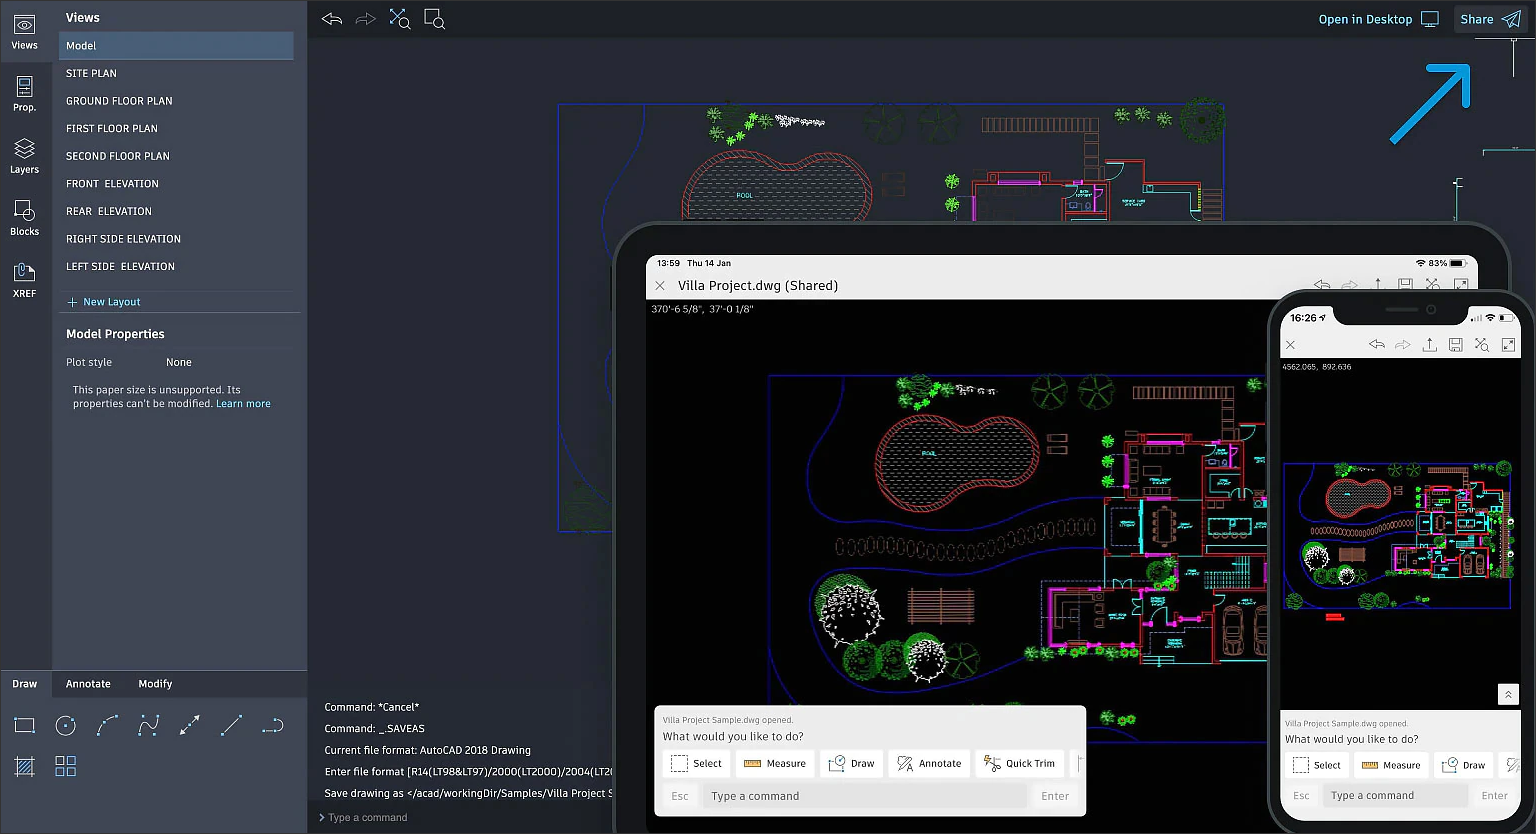1536x834 pixels.
Task: Choose the Arc draw tool
Action: (107, 726)
